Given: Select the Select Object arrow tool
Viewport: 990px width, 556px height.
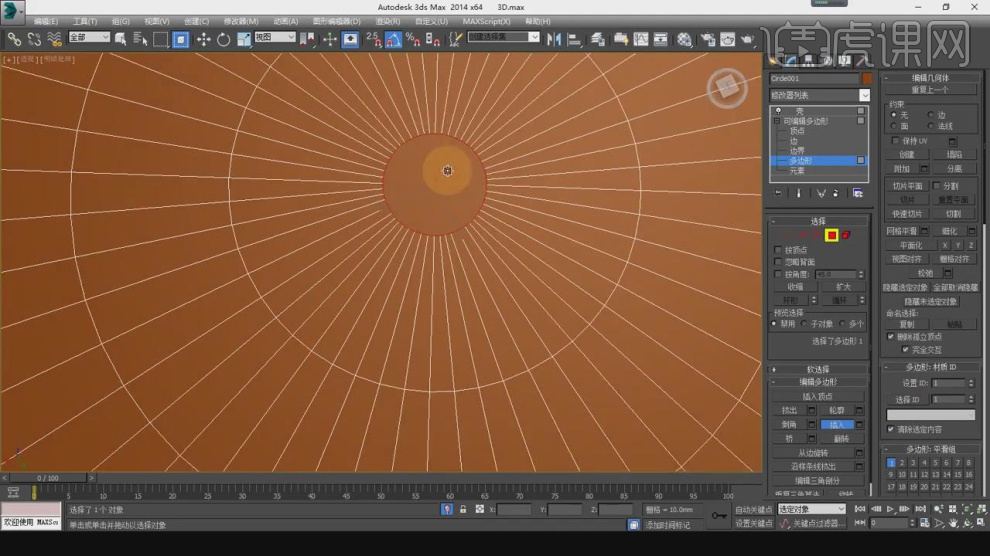Looking at the screenshot, I should tap(120, 39).
